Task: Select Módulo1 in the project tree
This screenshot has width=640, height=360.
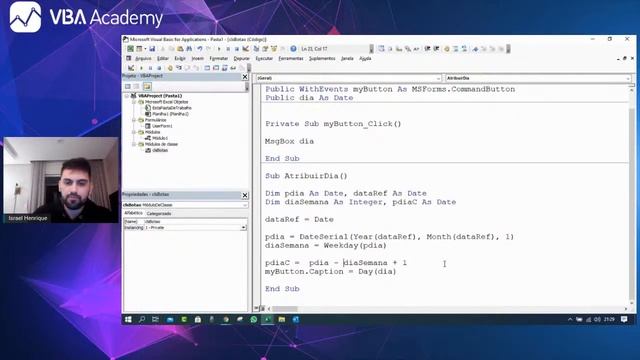Action: [160, 138]
